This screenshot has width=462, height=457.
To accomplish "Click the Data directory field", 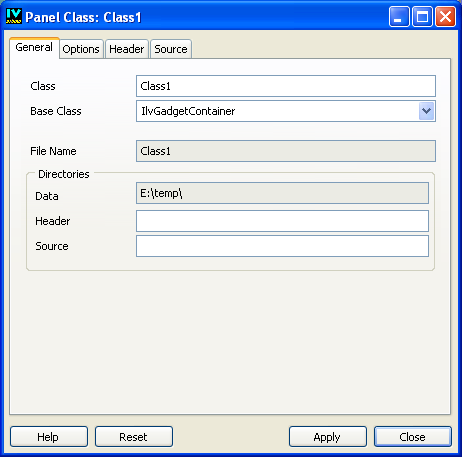I will click(282, 193).
